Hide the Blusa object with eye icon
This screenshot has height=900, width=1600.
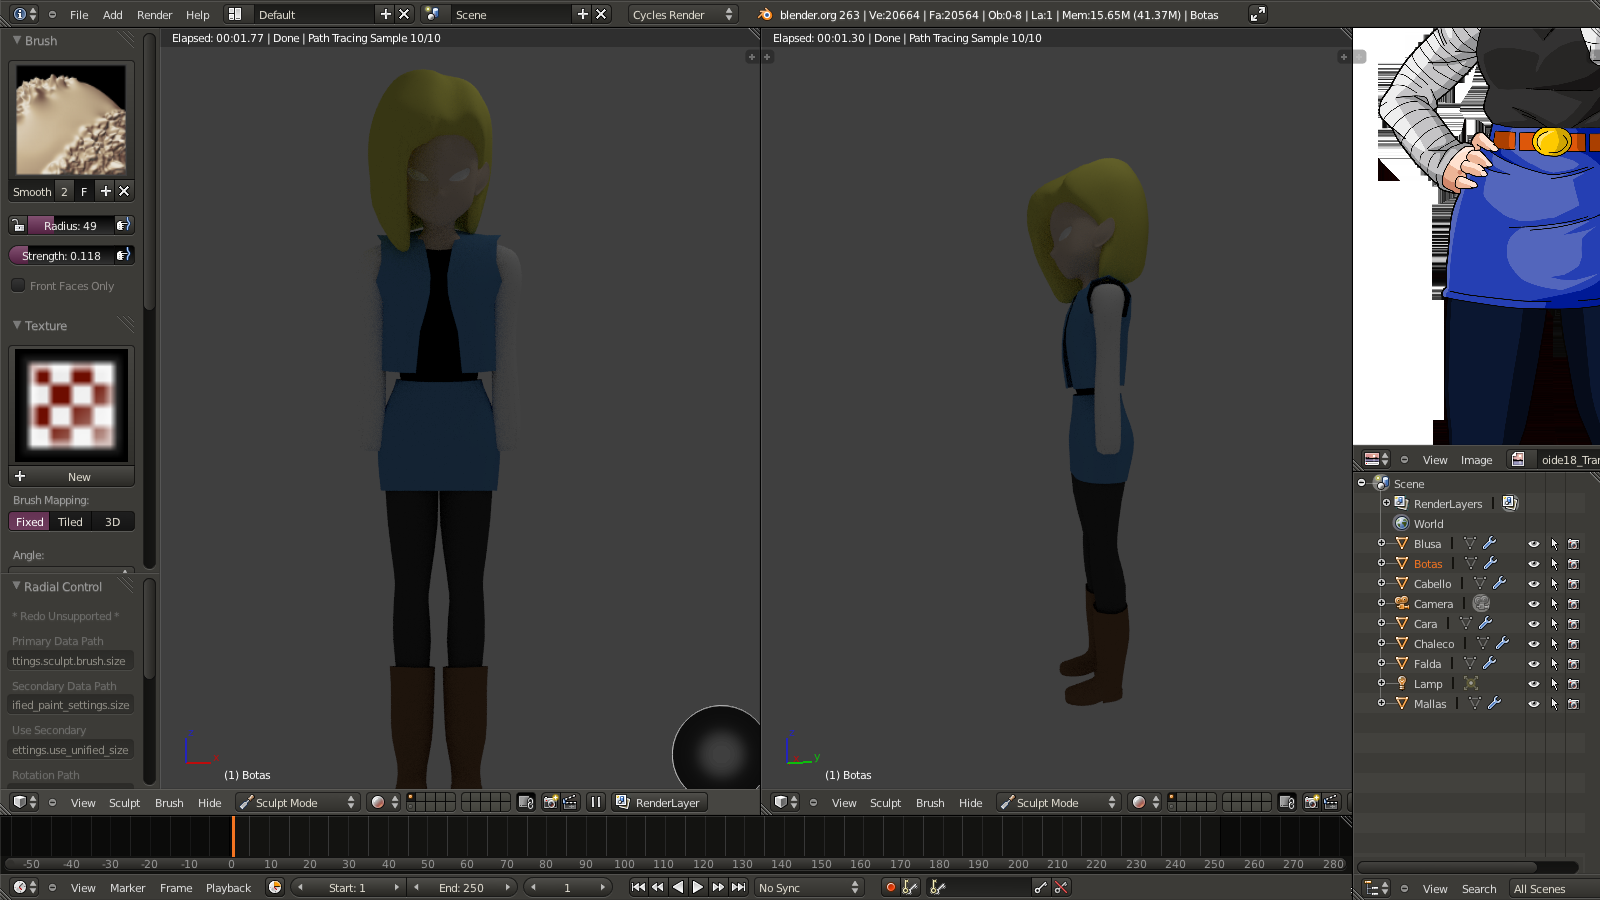tap(1533, 544)
